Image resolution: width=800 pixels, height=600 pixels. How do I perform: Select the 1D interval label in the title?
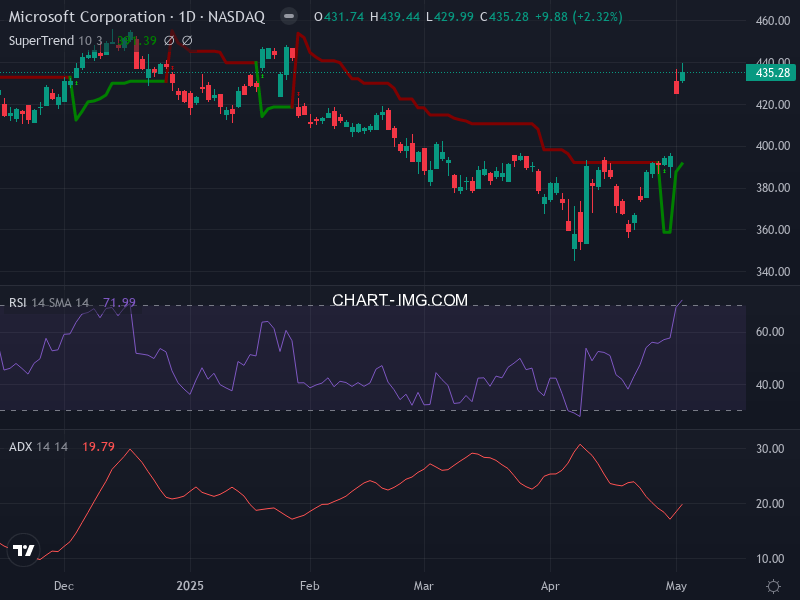187,17
